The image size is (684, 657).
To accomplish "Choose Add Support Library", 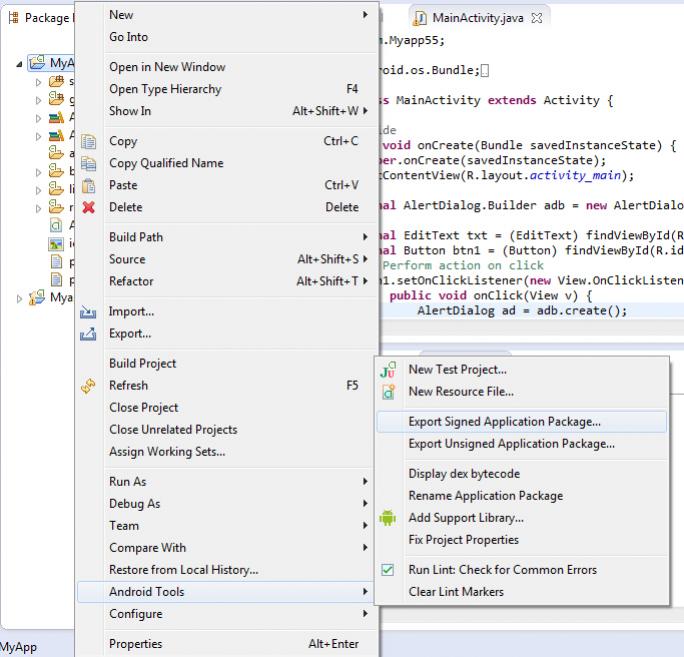I will click(x=522, y=518).
